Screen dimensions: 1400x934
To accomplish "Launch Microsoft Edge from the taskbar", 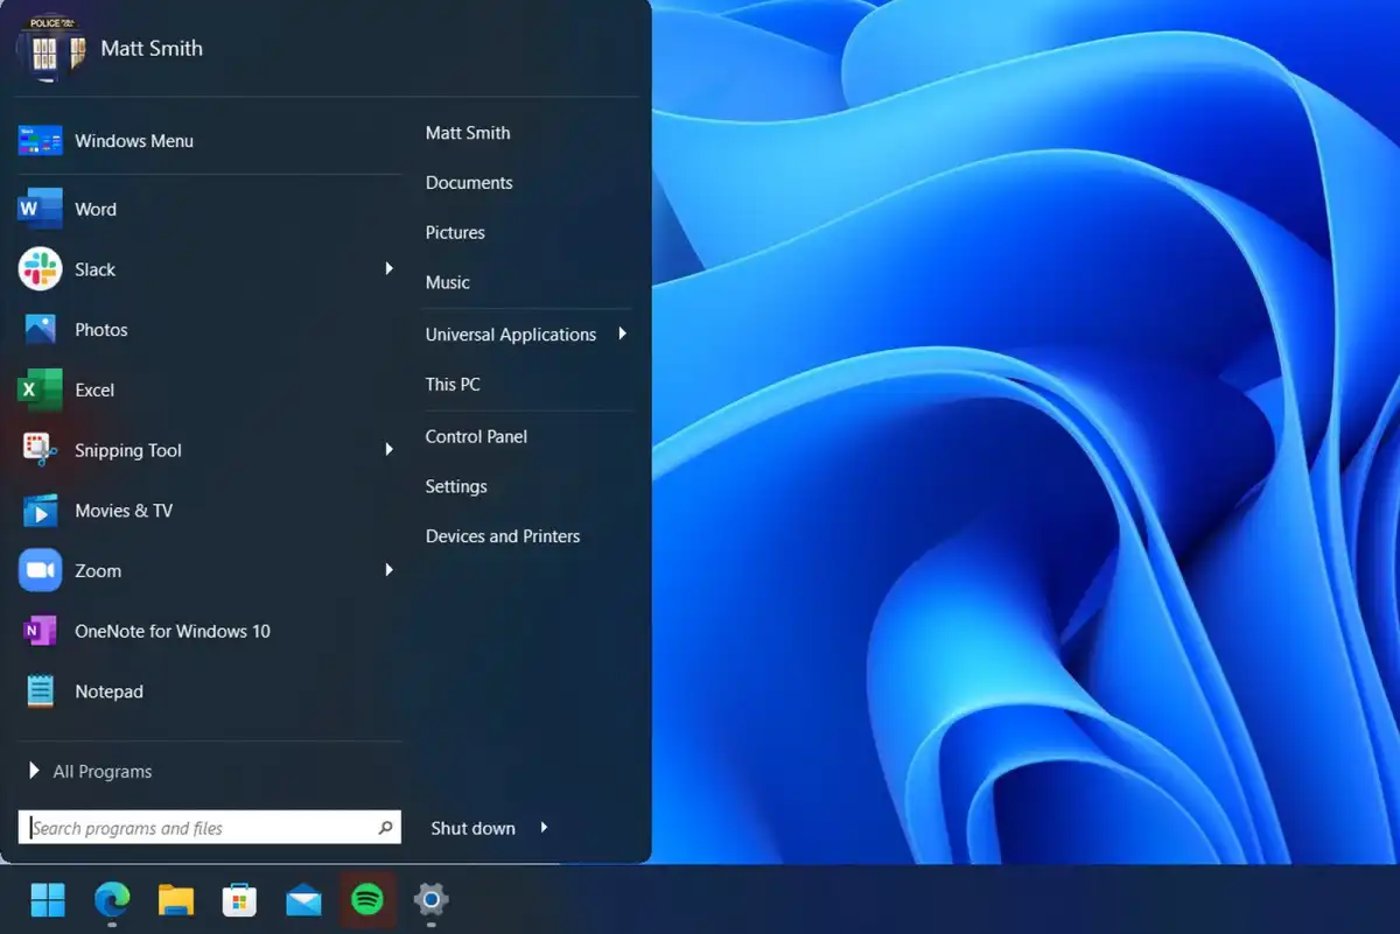I will (112, 900).
